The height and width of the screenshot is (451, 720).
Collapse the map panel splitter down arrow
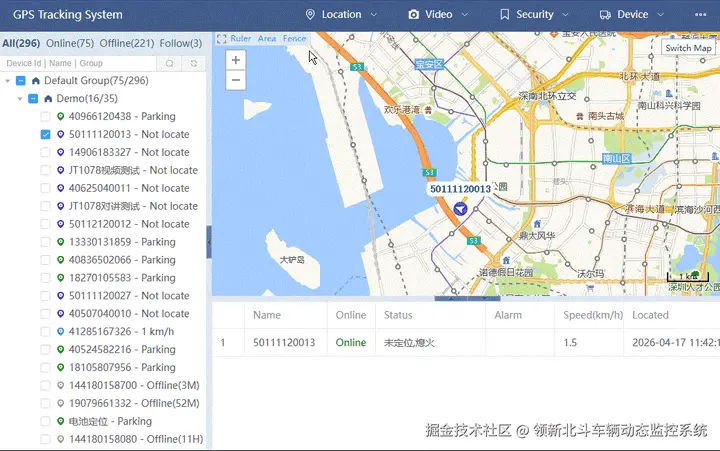point(484,299)
